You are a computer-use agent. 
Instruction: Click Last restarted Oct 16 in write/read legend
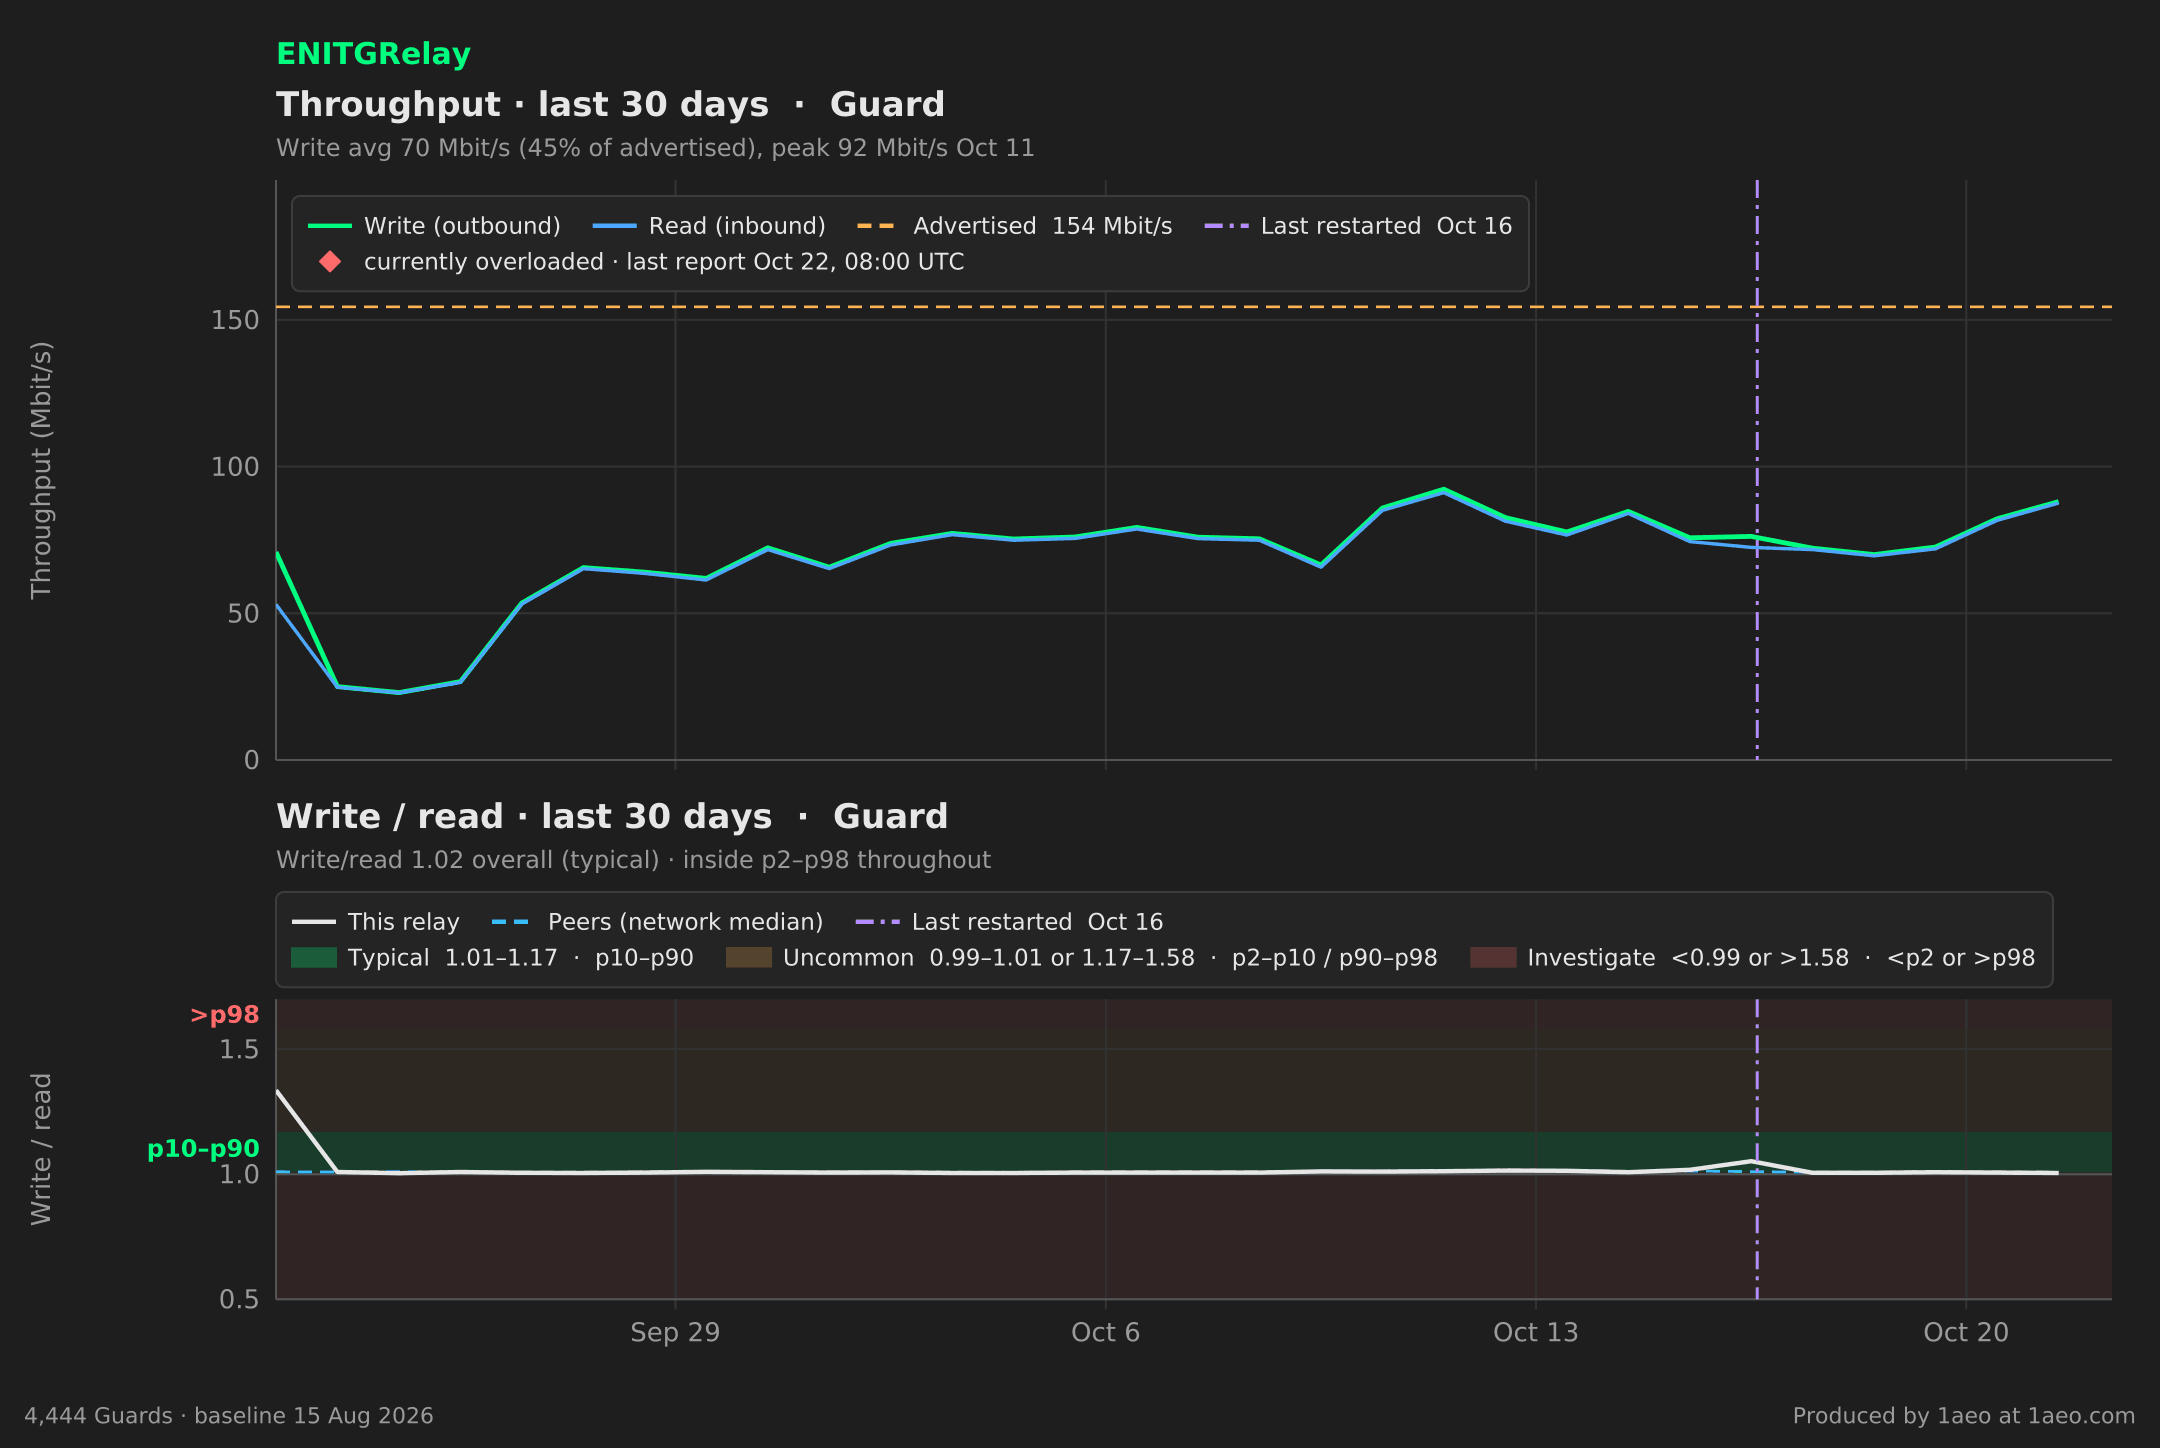pos(1010,922)
